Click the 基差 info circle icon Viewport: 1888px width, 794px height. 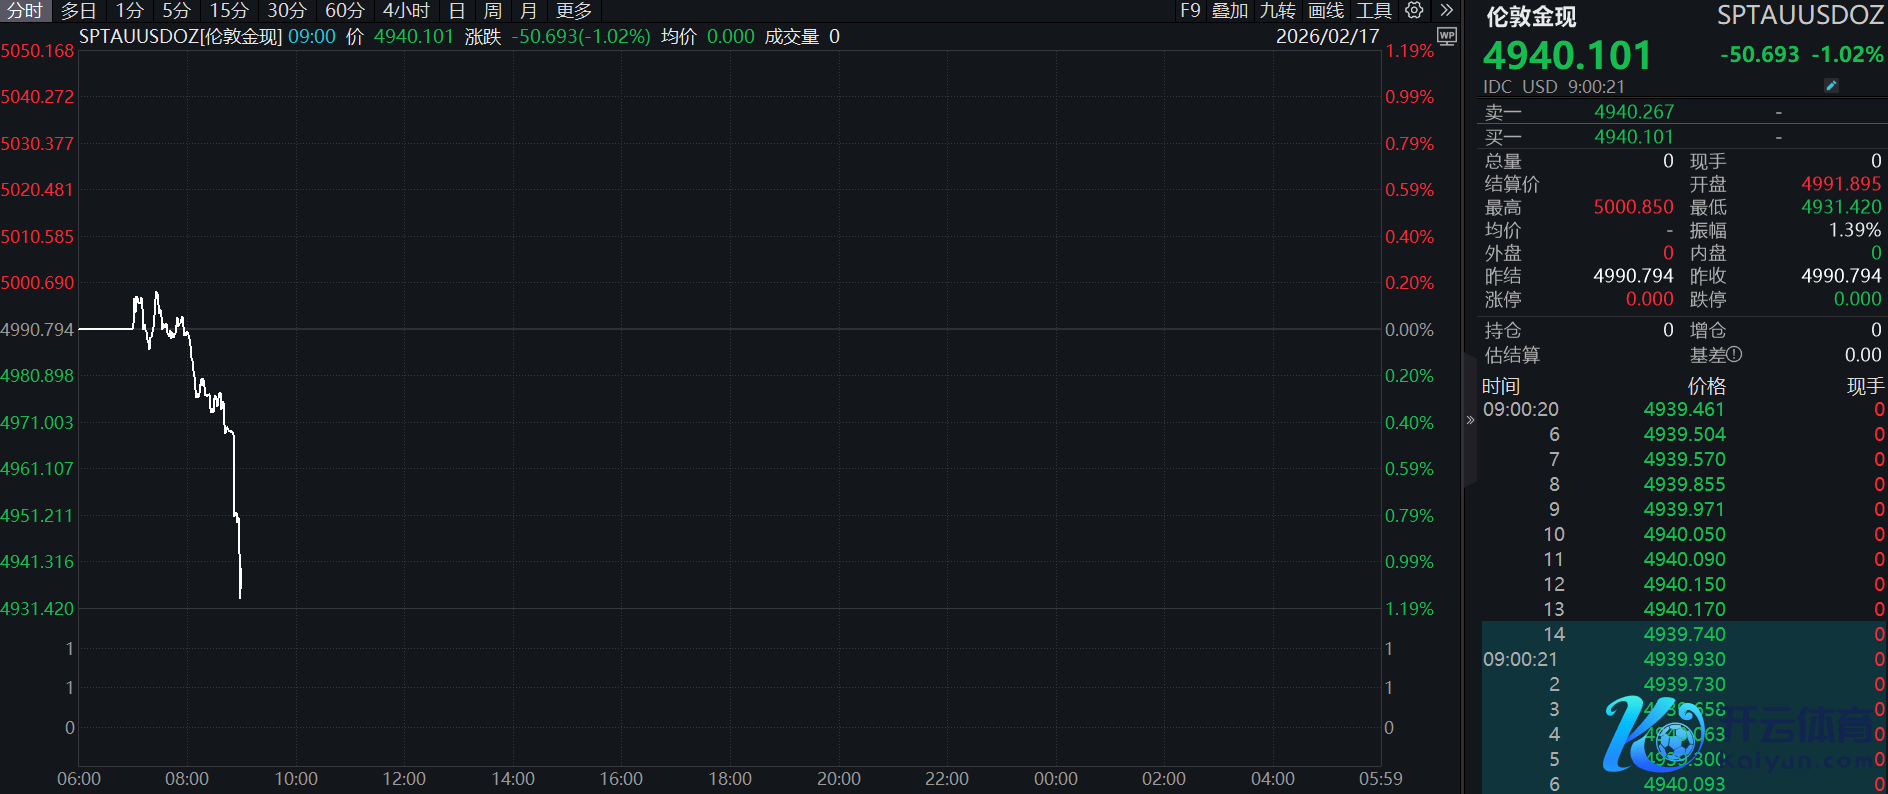1734,354
